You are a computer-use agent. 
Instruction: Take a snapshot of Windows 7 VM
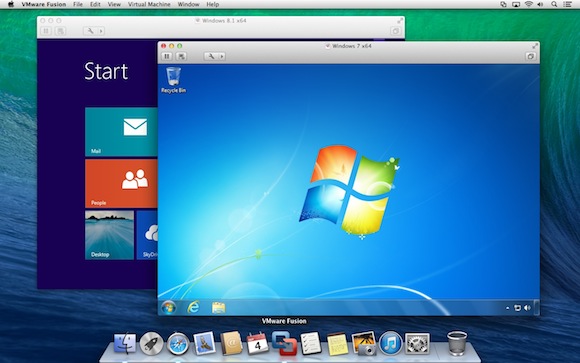(181, 56)
